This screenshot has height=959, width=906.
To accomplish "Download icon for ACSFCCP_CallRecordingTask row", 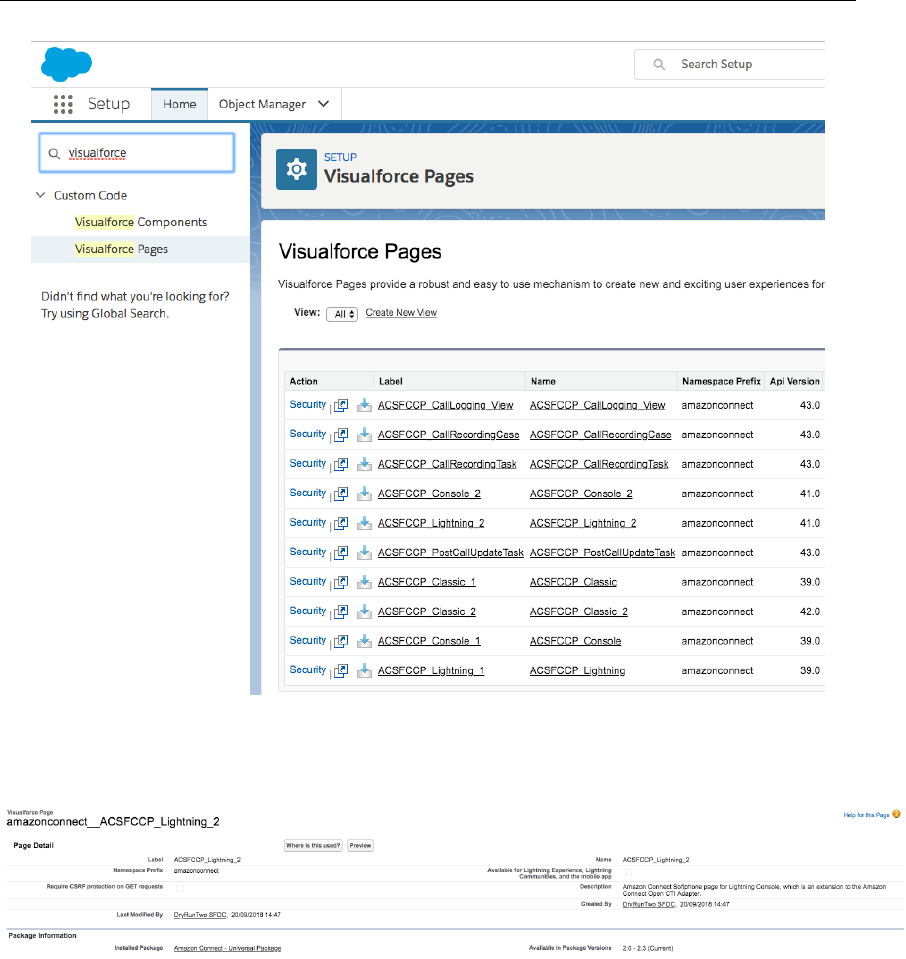I will coord(364,464).
